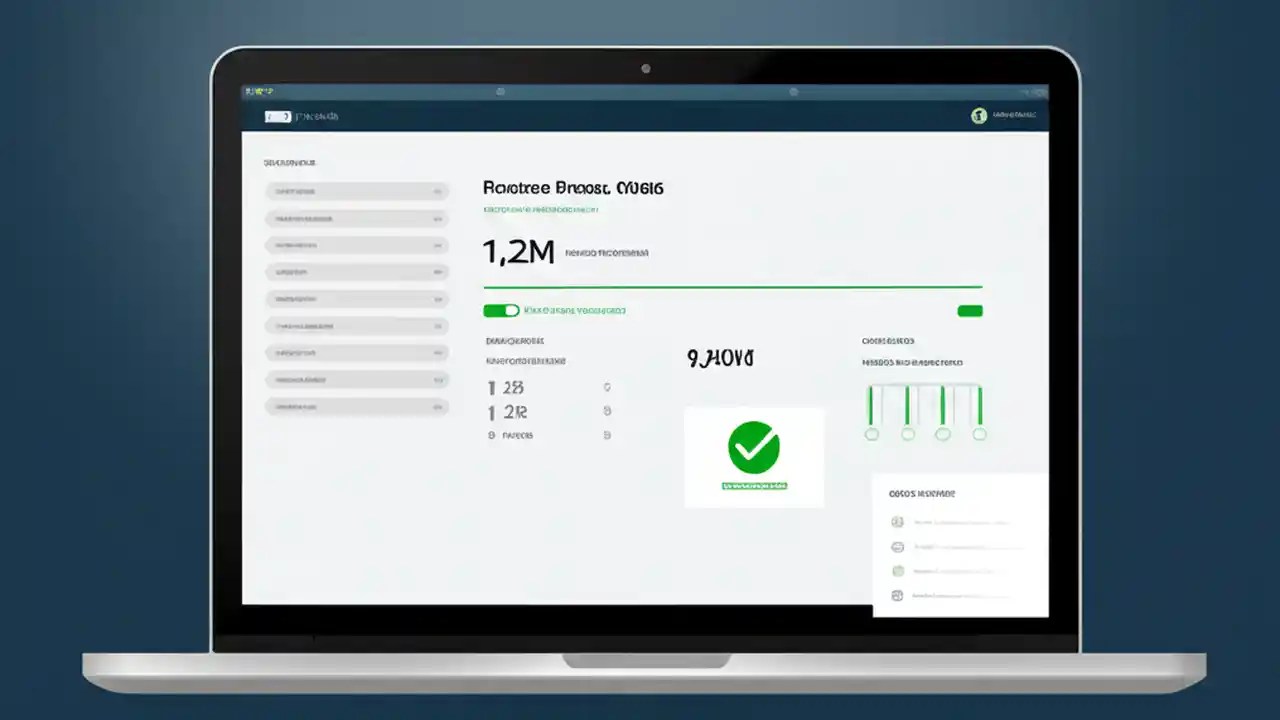Expand the second item in the left sidebar

[356, 218]
